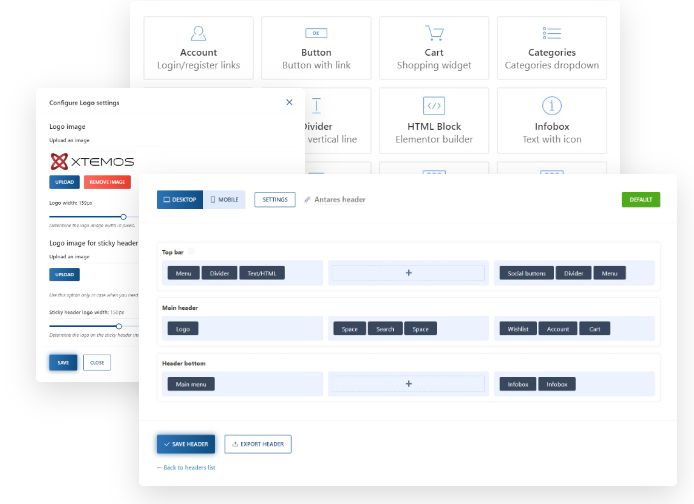Select the Text/HTML element in Top bar

[x=262, y=273]
